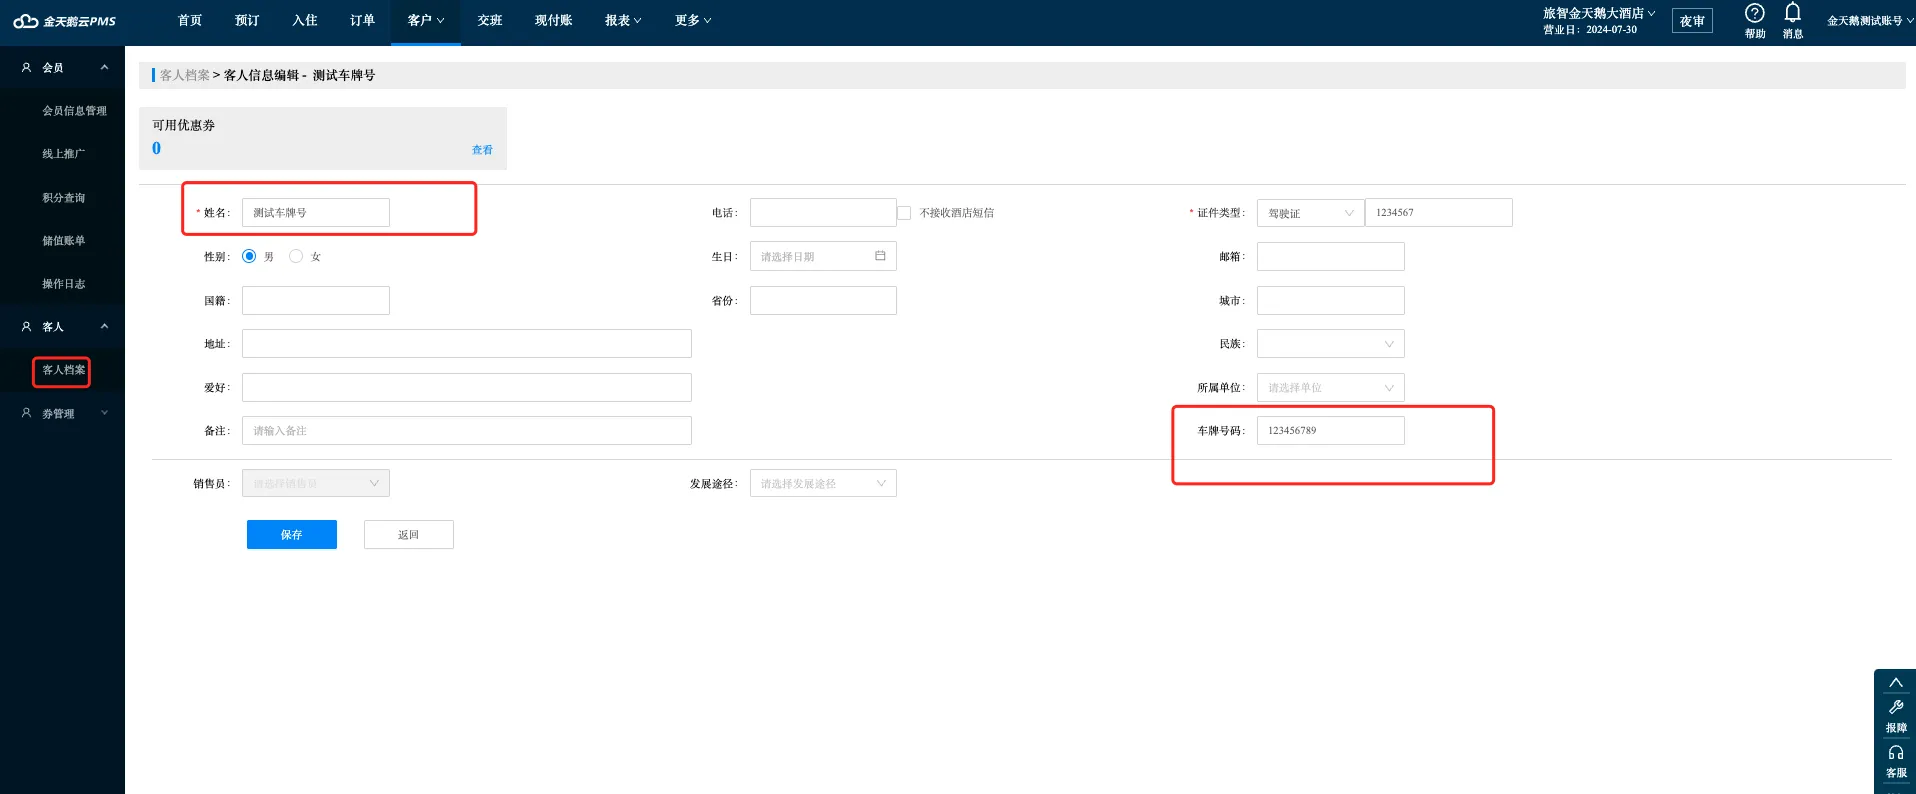Go to 首页 menu
Viewport: 1916px width, 794px height.
[x=190, y=20]
